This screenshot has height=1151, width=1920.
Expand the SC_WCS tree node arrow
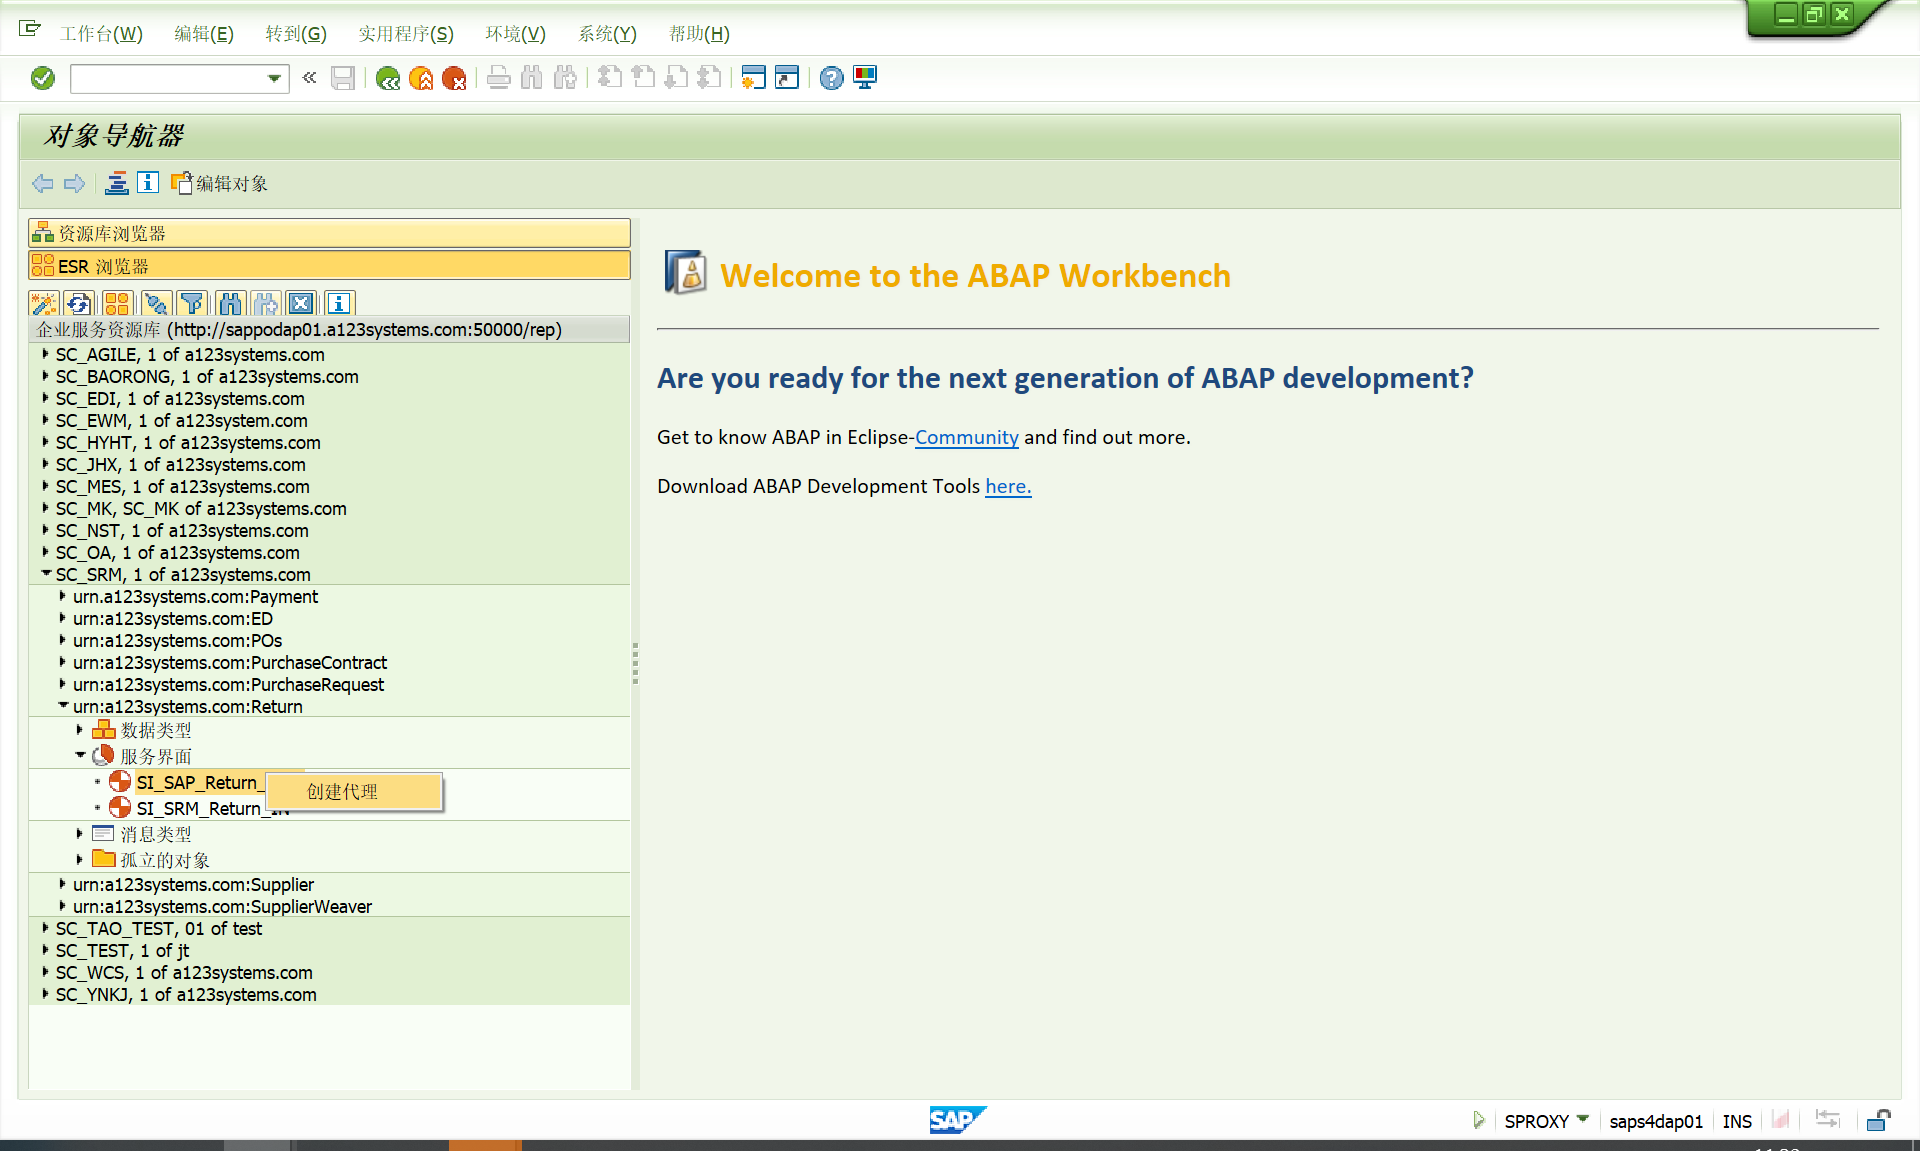coord(45,972)
